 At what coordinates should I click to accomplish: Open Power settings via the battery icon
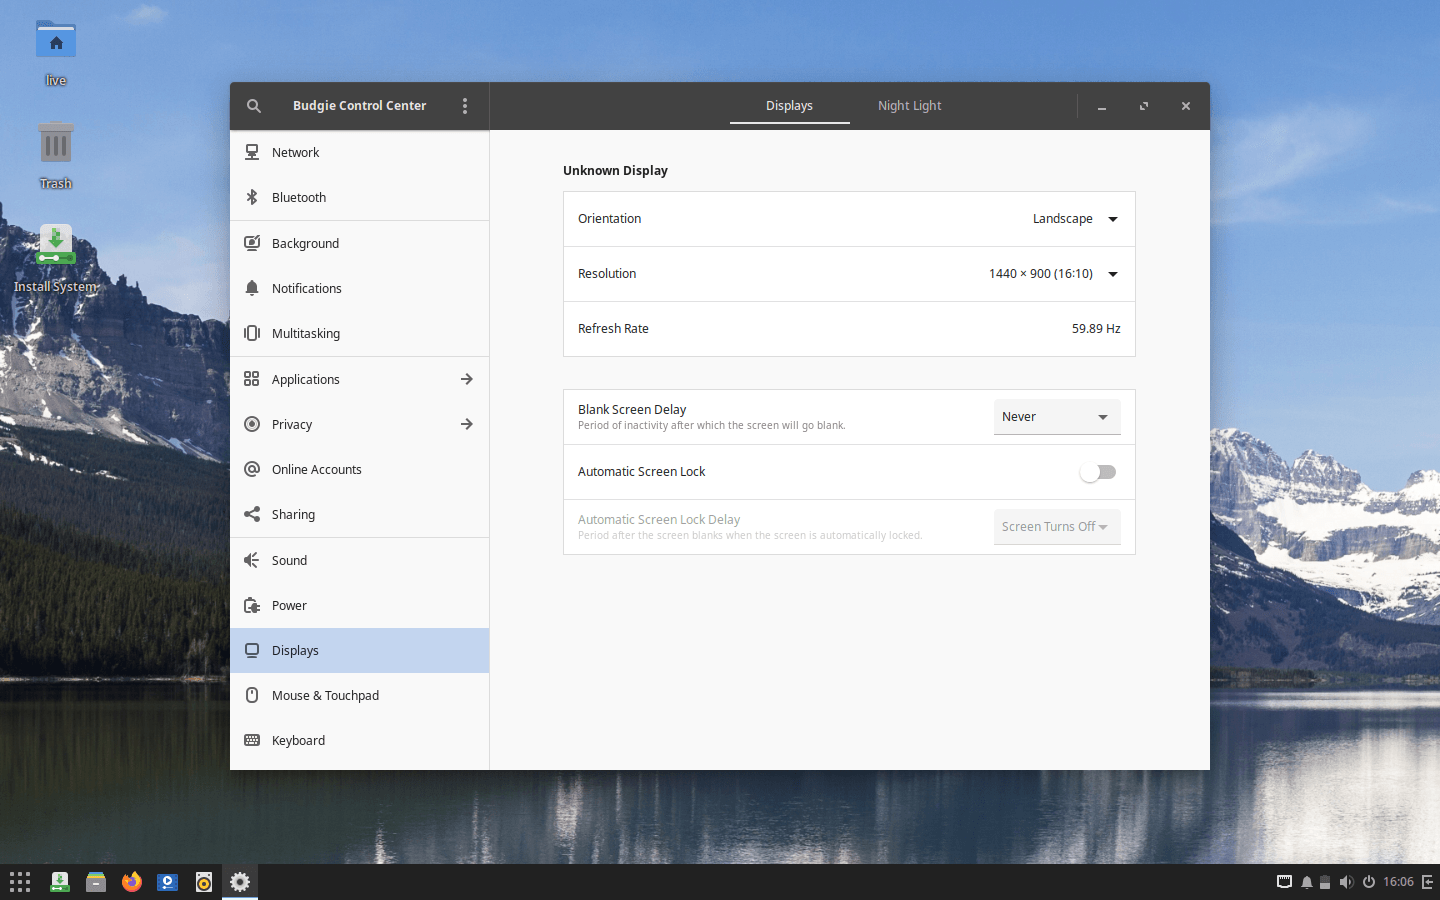251,605
